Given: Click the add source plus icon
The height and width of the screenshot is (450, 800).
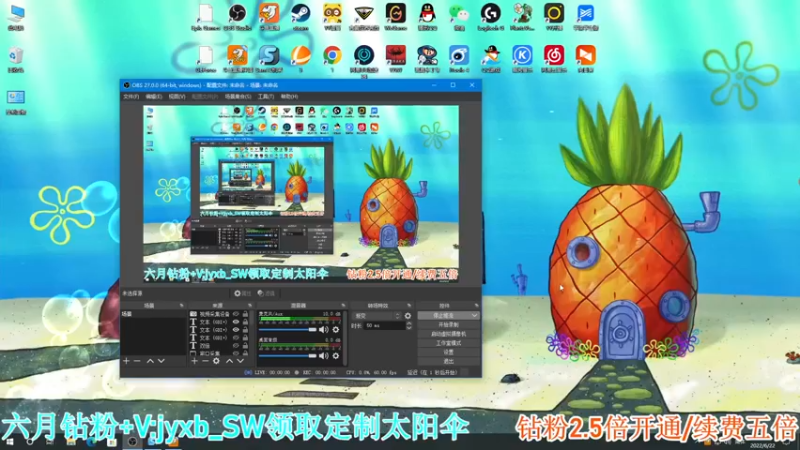Looking at the screenshot, I should coord(194,361).
